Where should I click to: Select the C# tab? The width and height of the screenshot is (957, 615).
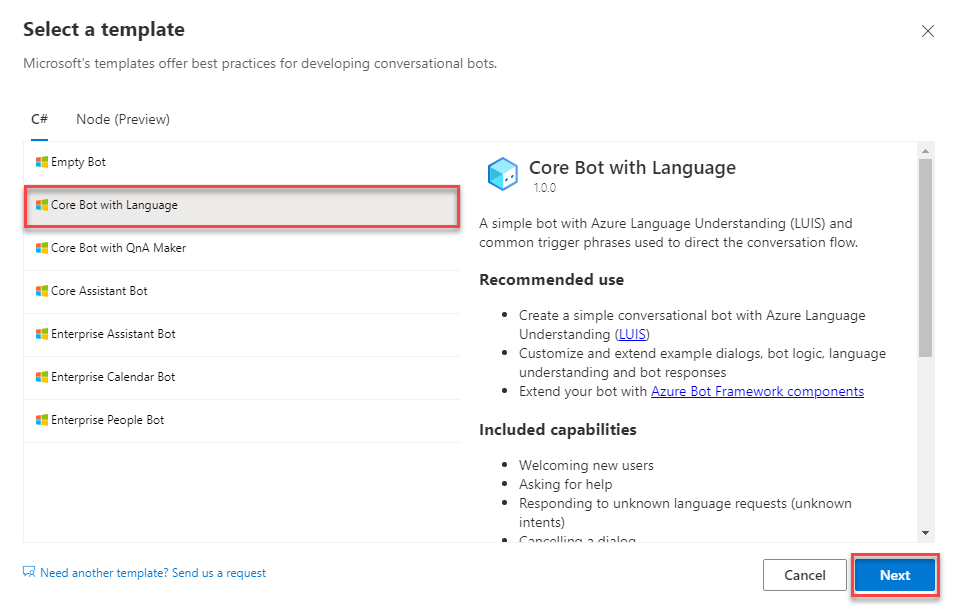[40, 120]
